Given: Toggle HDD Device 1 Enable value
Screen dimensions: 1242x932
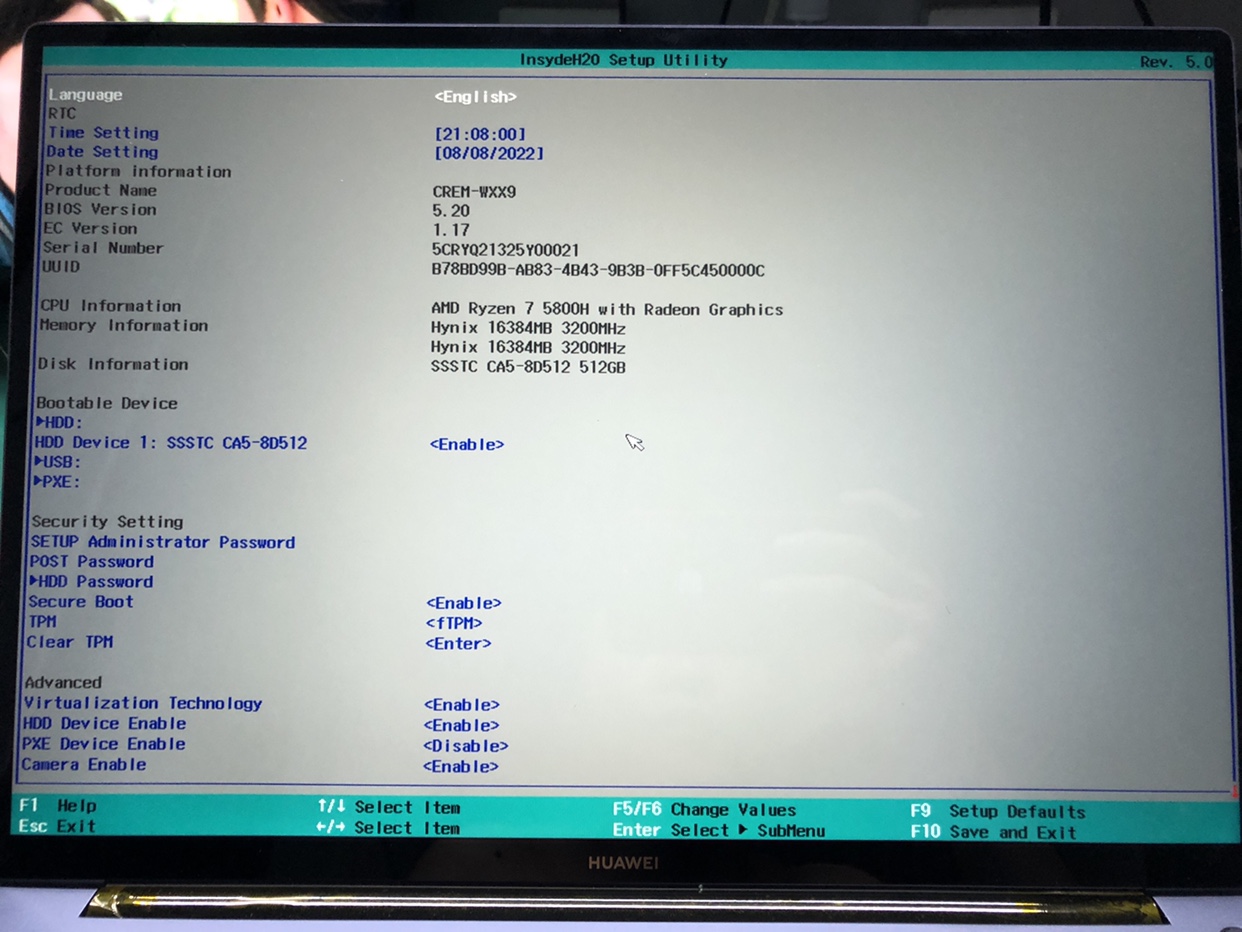Looking at the screenshot, I should [467, 444].
